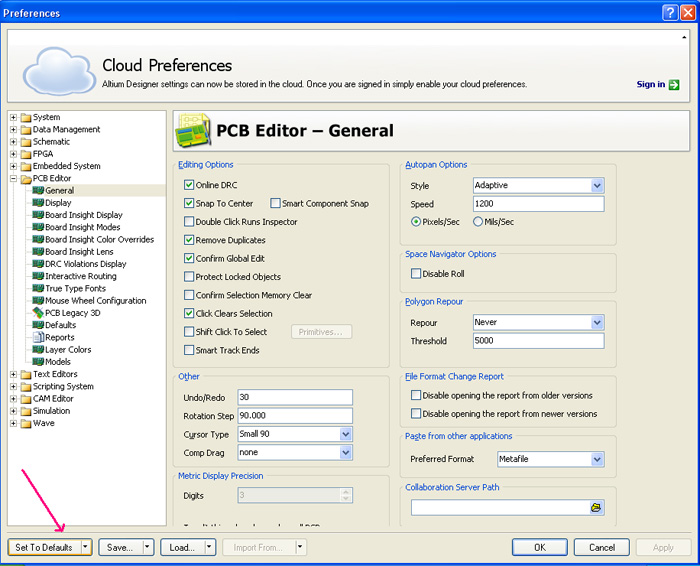Click the Set To Defaults button

pos(43,547)
